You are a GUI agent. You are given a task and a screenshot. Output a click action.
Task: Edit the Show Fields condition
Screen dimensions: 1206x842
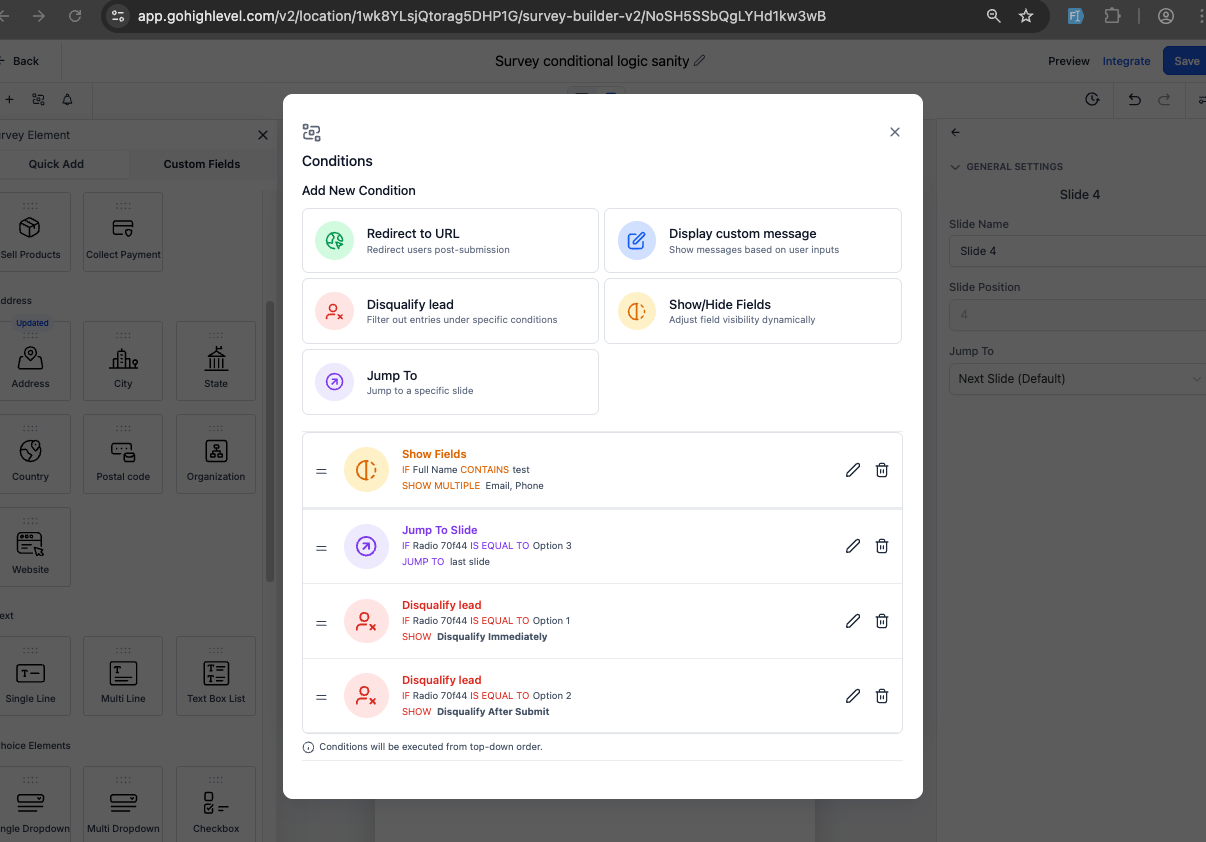pos(852,469)
